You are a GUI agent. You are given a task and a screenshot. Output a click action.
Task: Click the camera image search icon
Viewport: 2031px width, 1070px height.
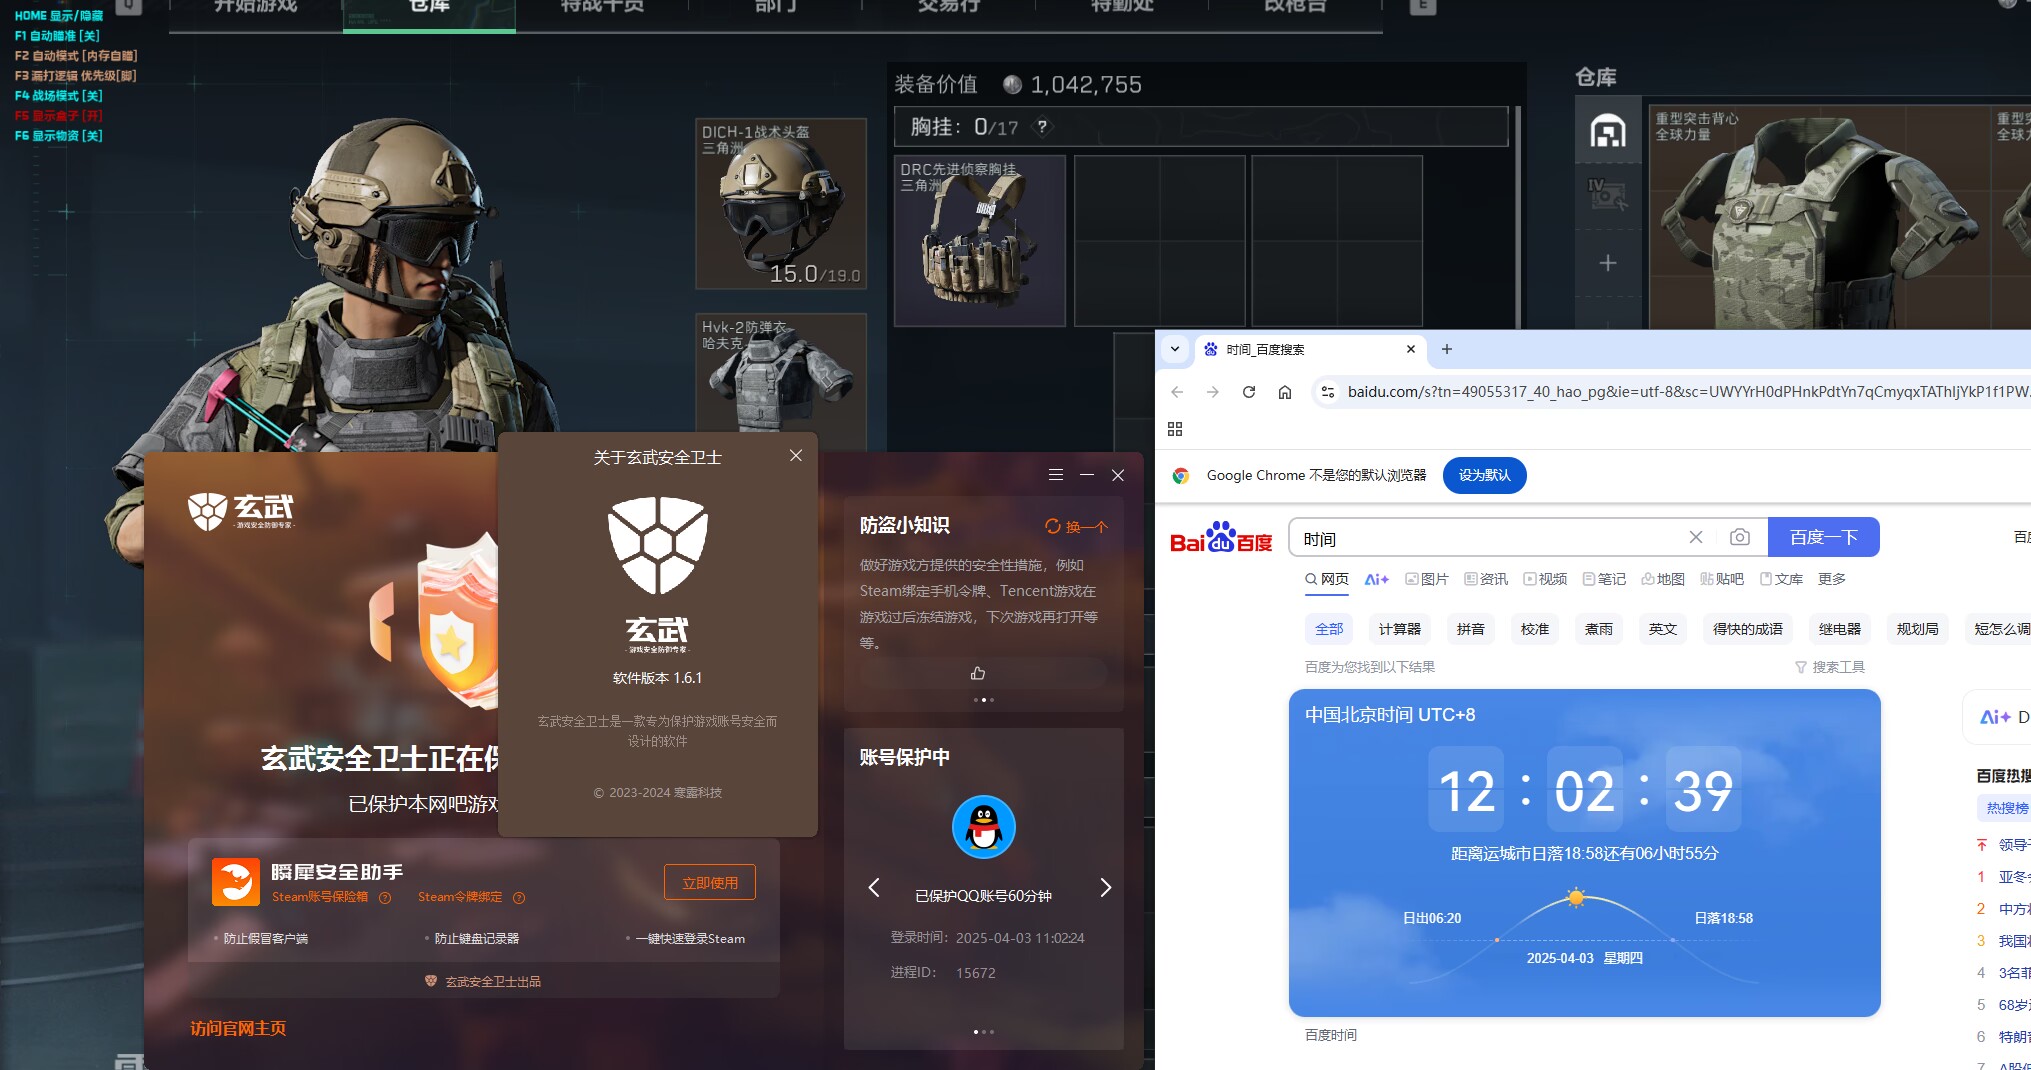[1739, 537]
